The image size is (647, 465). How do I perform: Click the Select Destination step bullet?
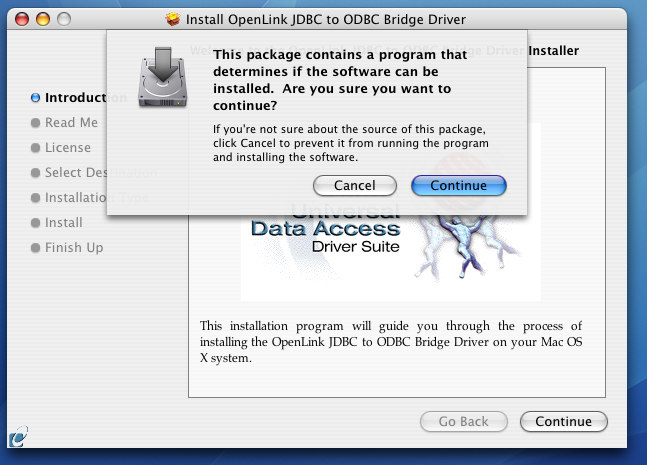click(35, 172)
